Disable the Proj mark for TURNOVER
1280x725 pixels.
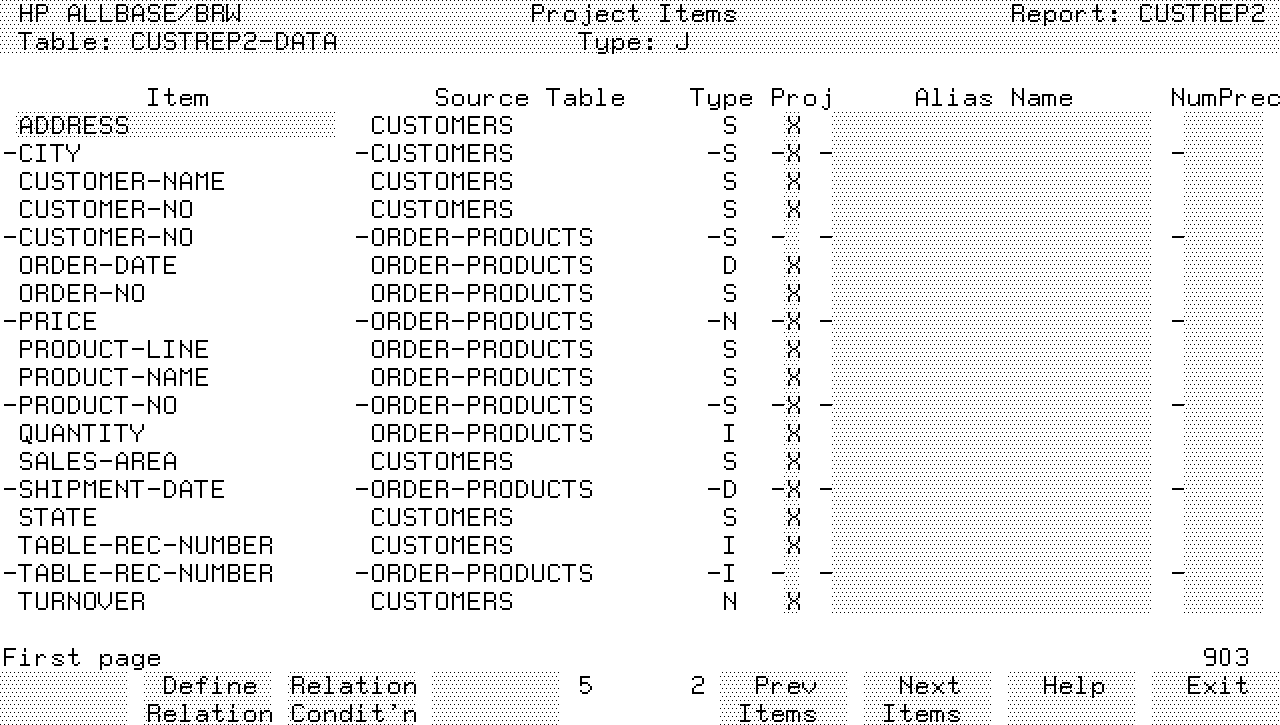tap(793, 602)
